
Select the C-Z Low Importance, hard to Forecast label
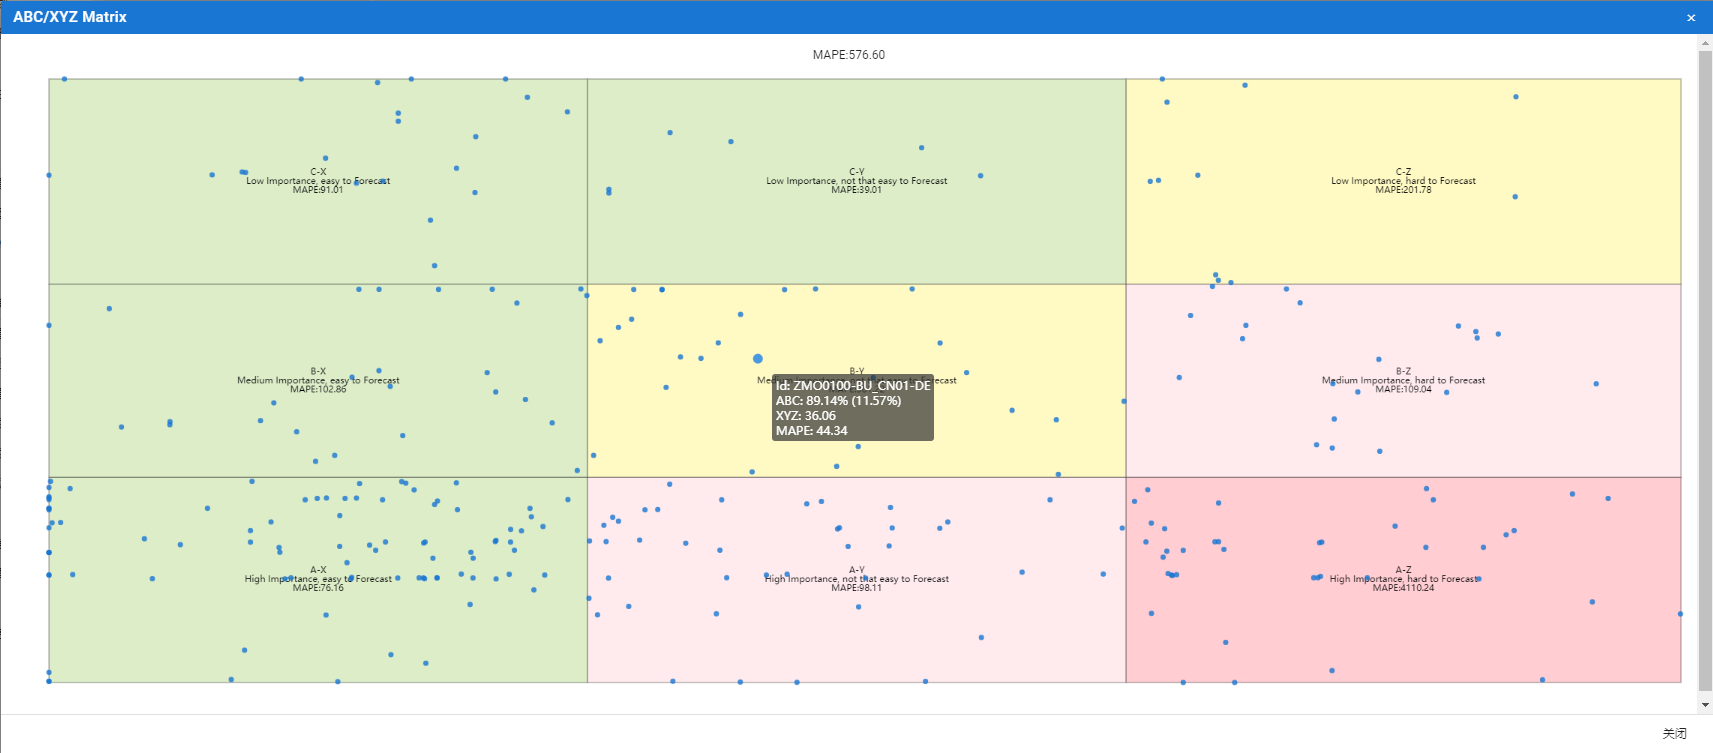coord(1403,181)
